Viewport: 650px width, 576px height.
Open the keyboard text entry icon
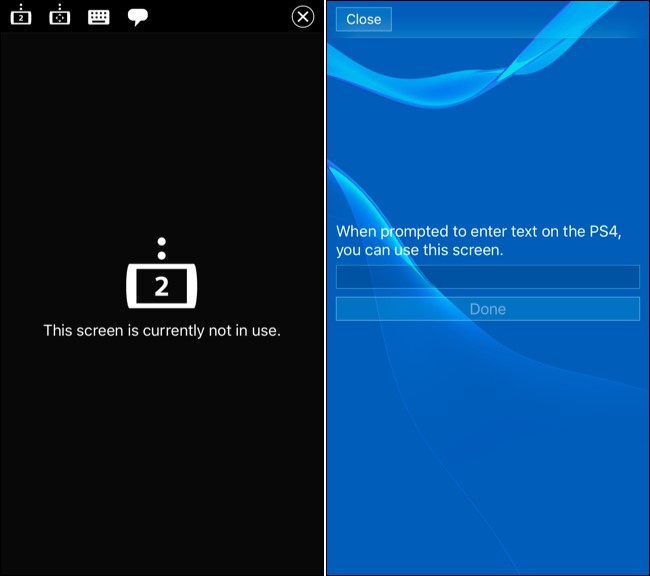[99, 17]
